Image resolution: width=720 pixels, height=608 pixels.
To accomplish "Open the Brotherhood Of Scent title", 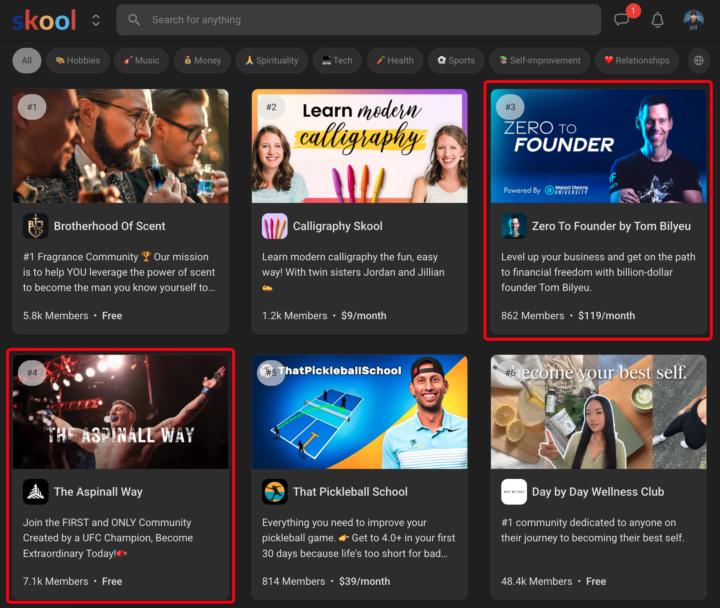I will click(109, 226).
